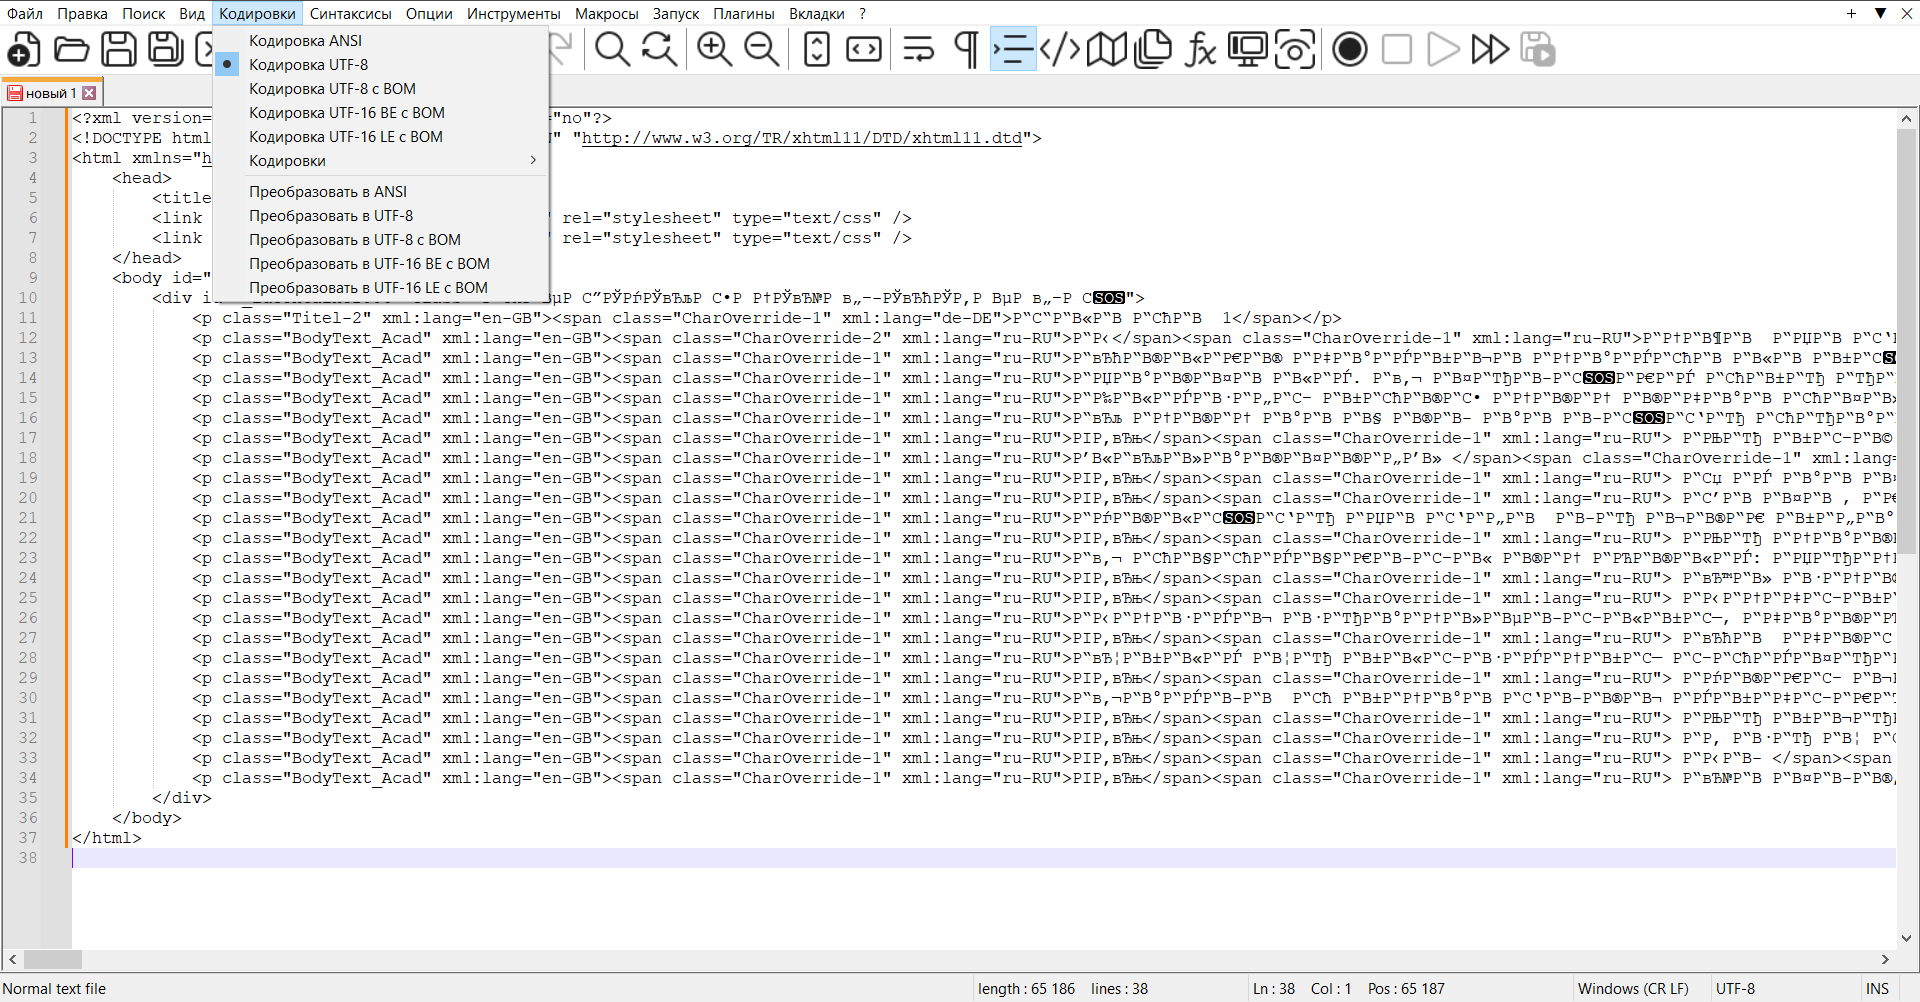
Task: Play back the recorded macro
Action: pyautogui.click(x=1443, y=49)
